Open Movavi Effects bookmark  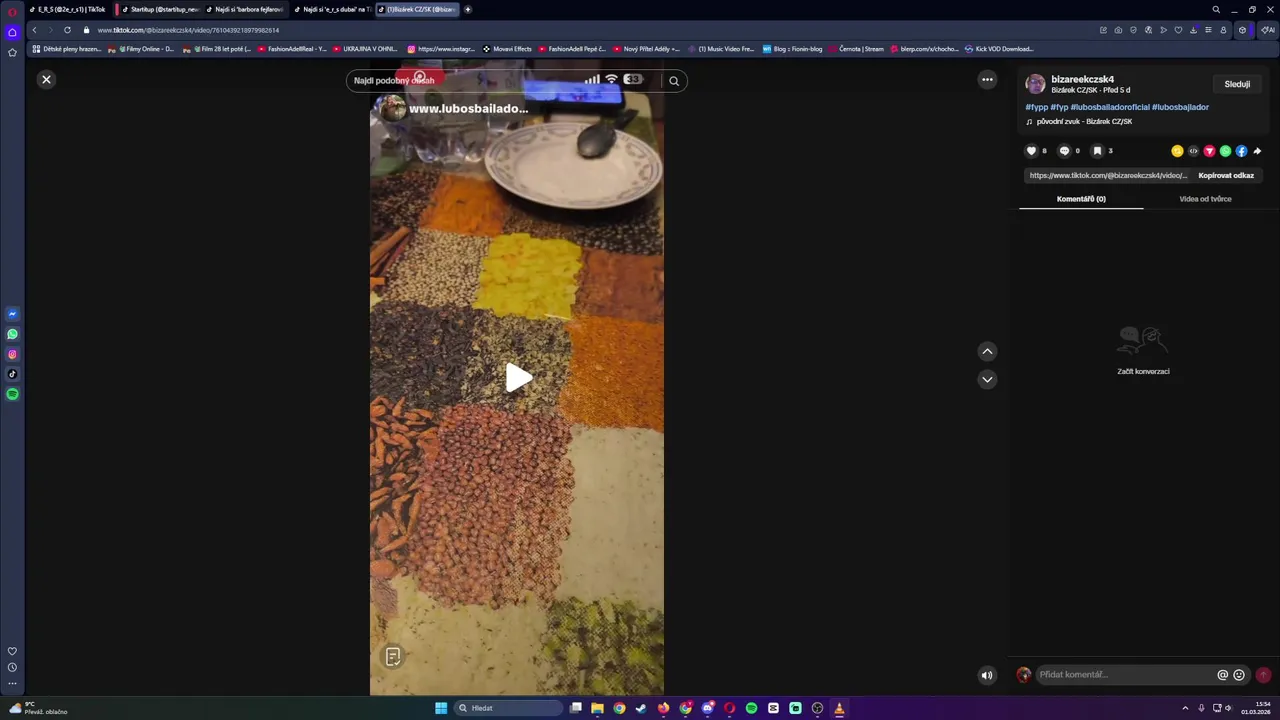(507, 48)
